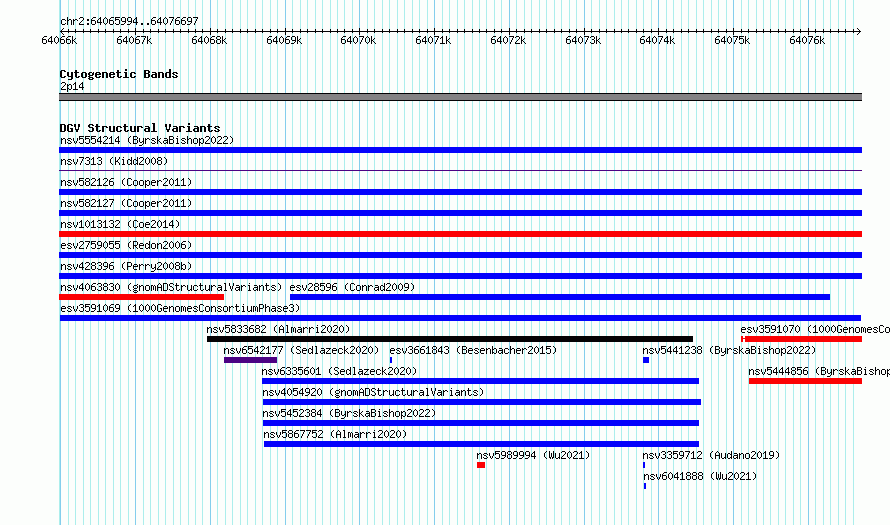Click the esv3591069 blue variant bar
Screen dimensions: 890x525
pyautogui.click(x=460, y=318)
